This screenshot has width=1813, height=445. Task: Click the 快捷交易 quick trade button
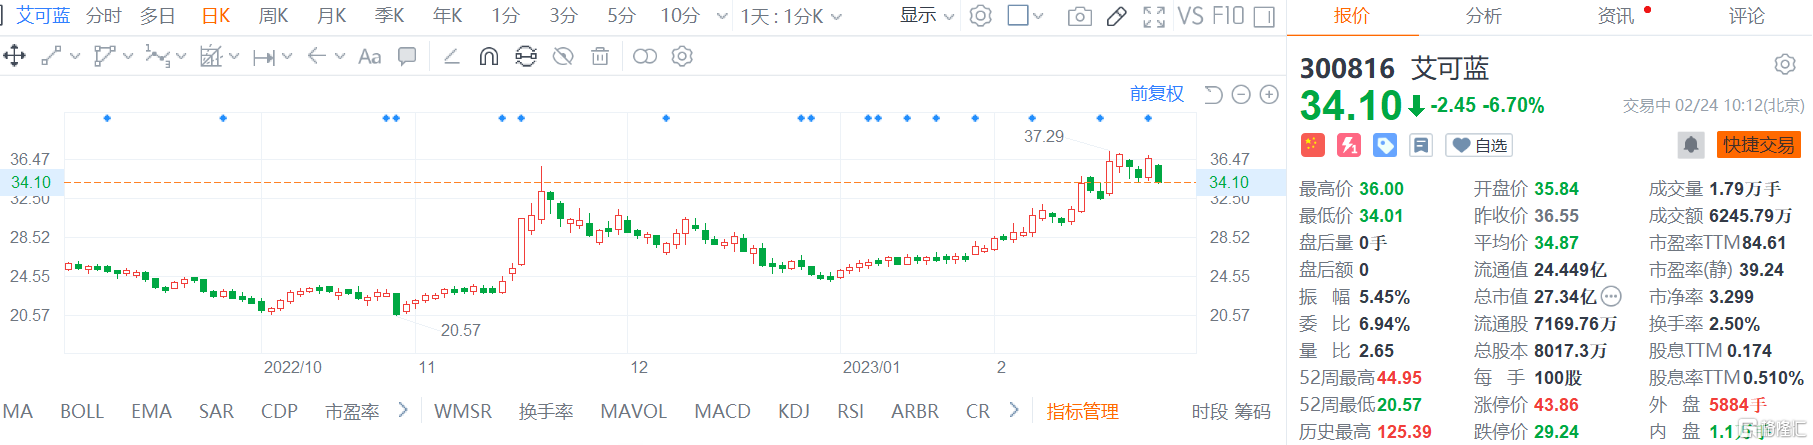[x=1759, y=145]
